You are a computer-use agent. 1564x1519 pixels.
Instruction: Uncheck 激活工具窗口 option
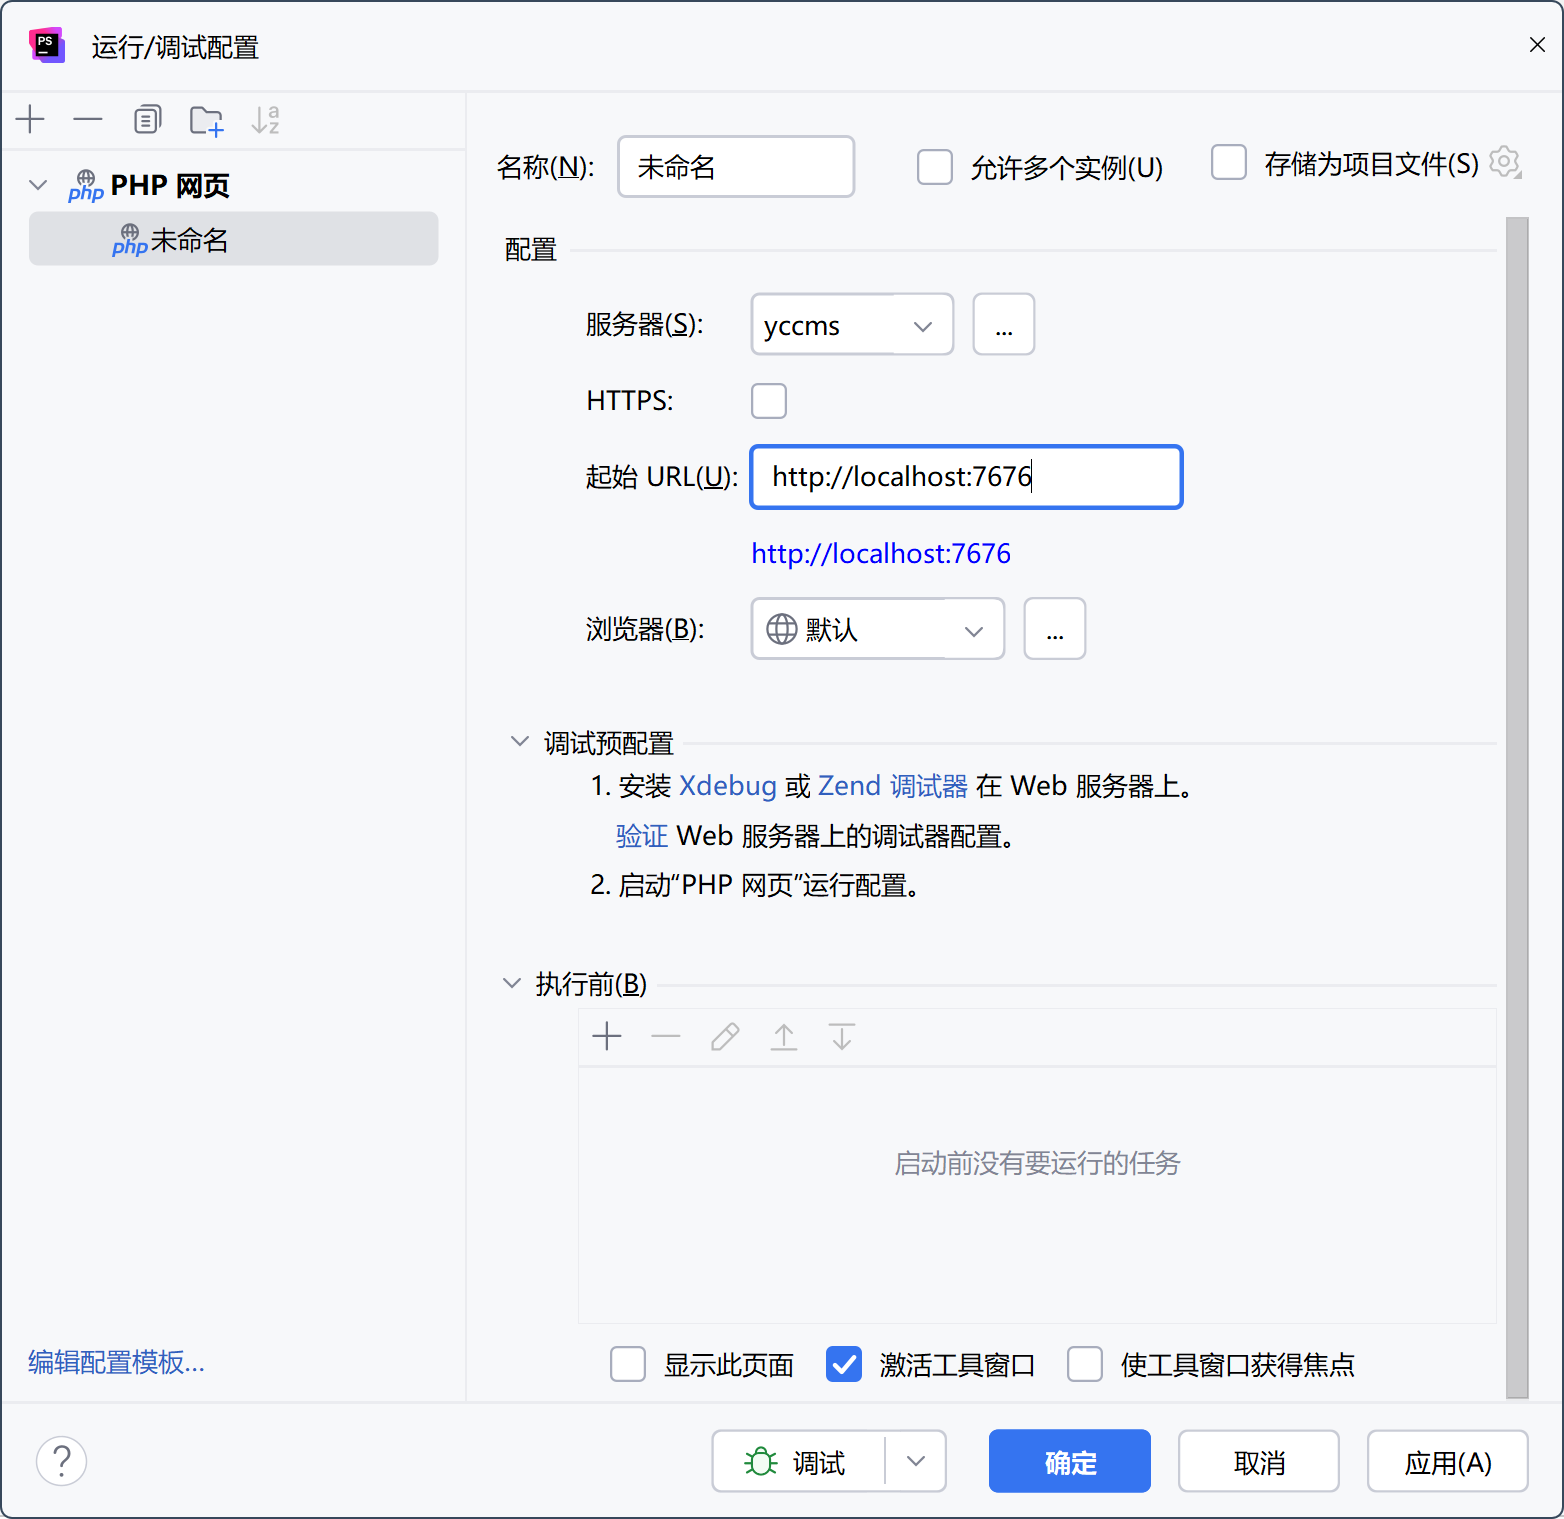click(x=844, y=1364)
